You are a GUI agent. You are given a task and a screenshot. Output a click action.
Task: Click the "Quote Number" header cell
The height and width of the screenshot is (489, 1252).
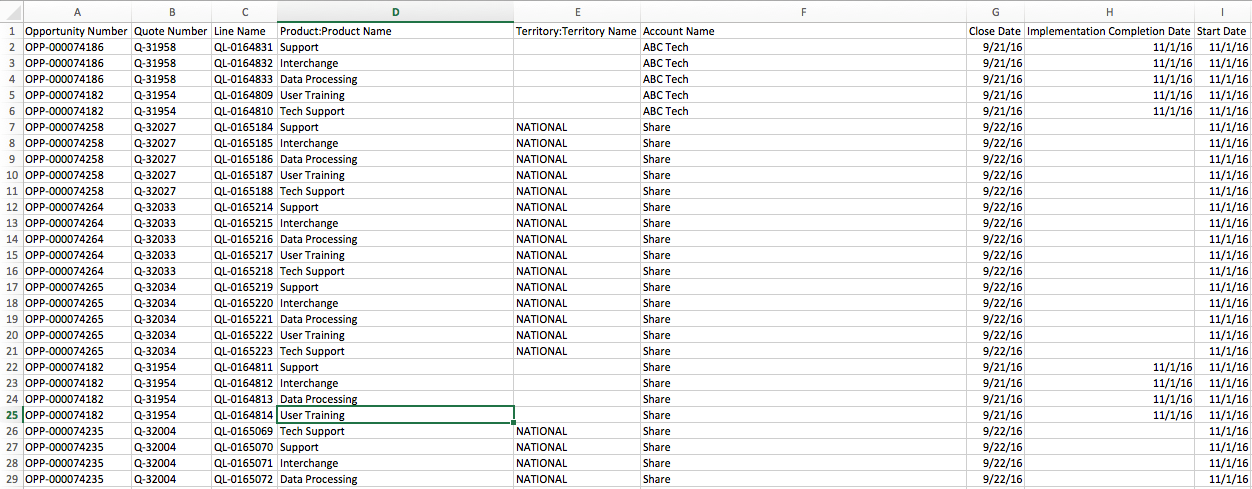[x=171, y=31]
